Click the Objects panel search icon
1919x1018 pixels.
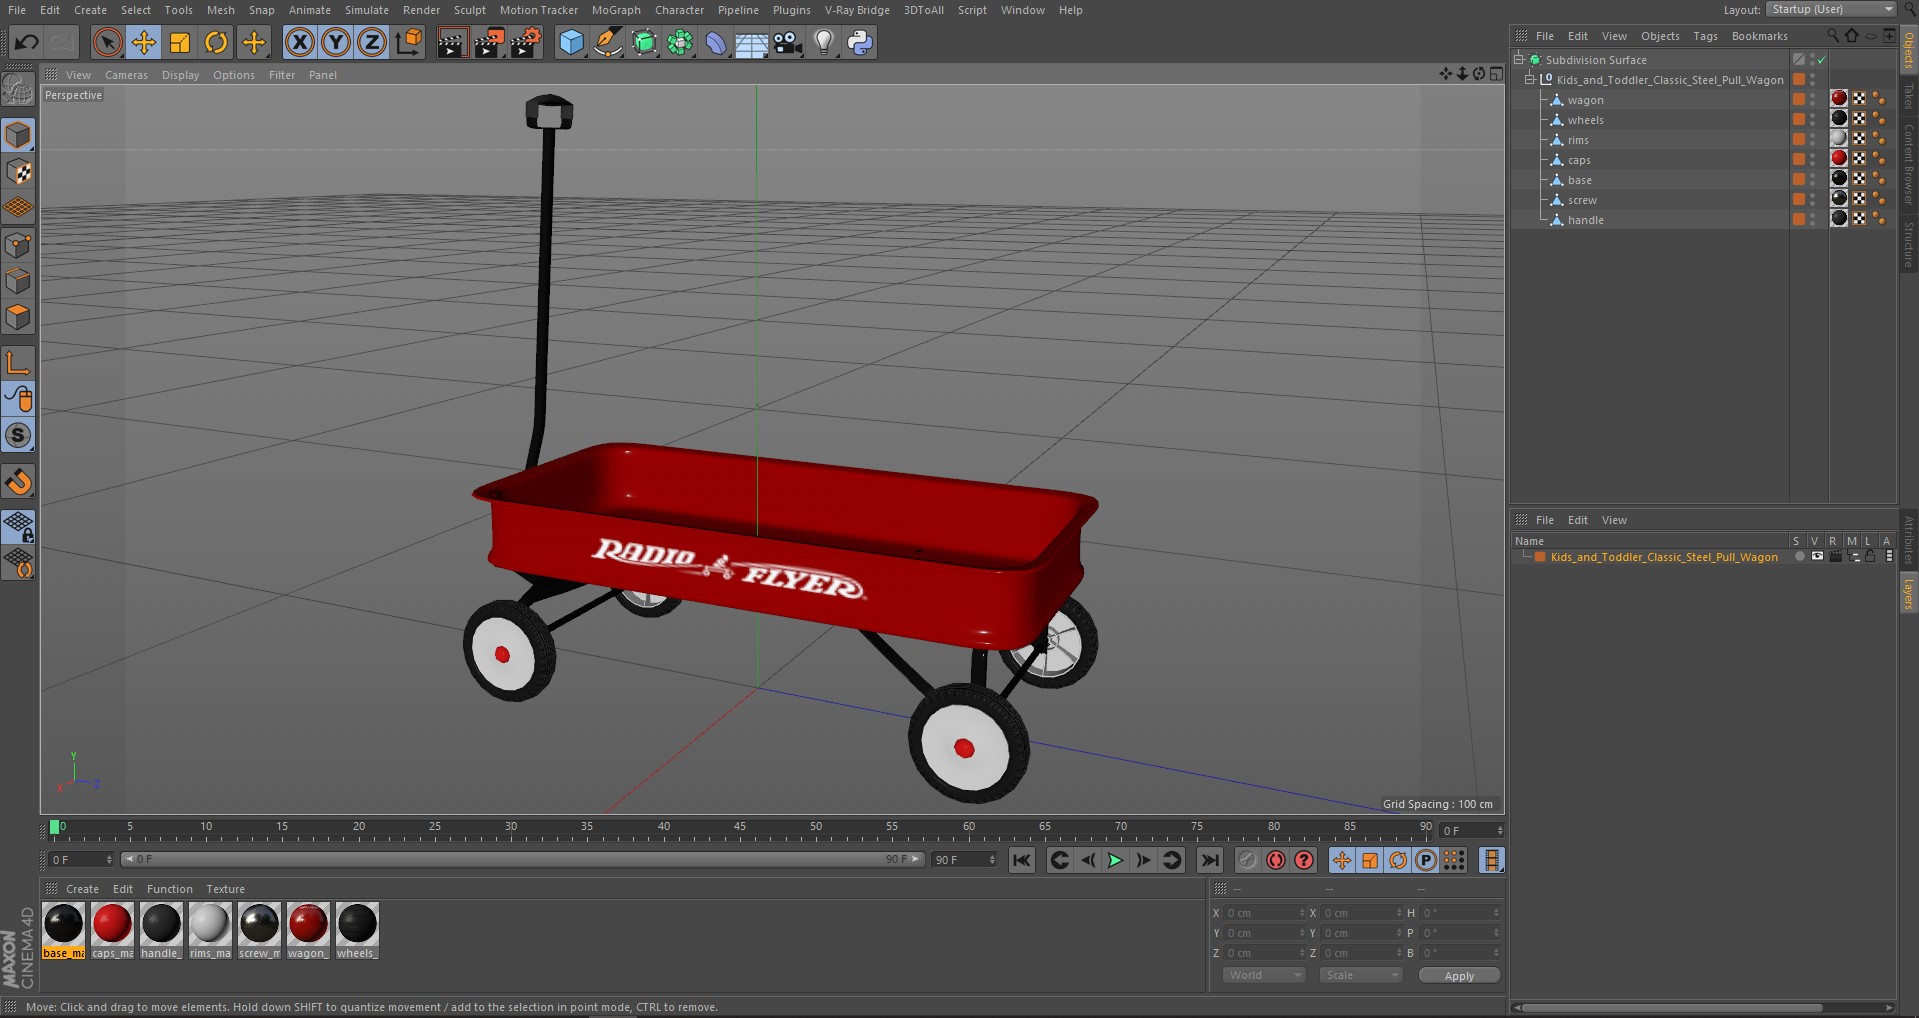point(1832,35)
